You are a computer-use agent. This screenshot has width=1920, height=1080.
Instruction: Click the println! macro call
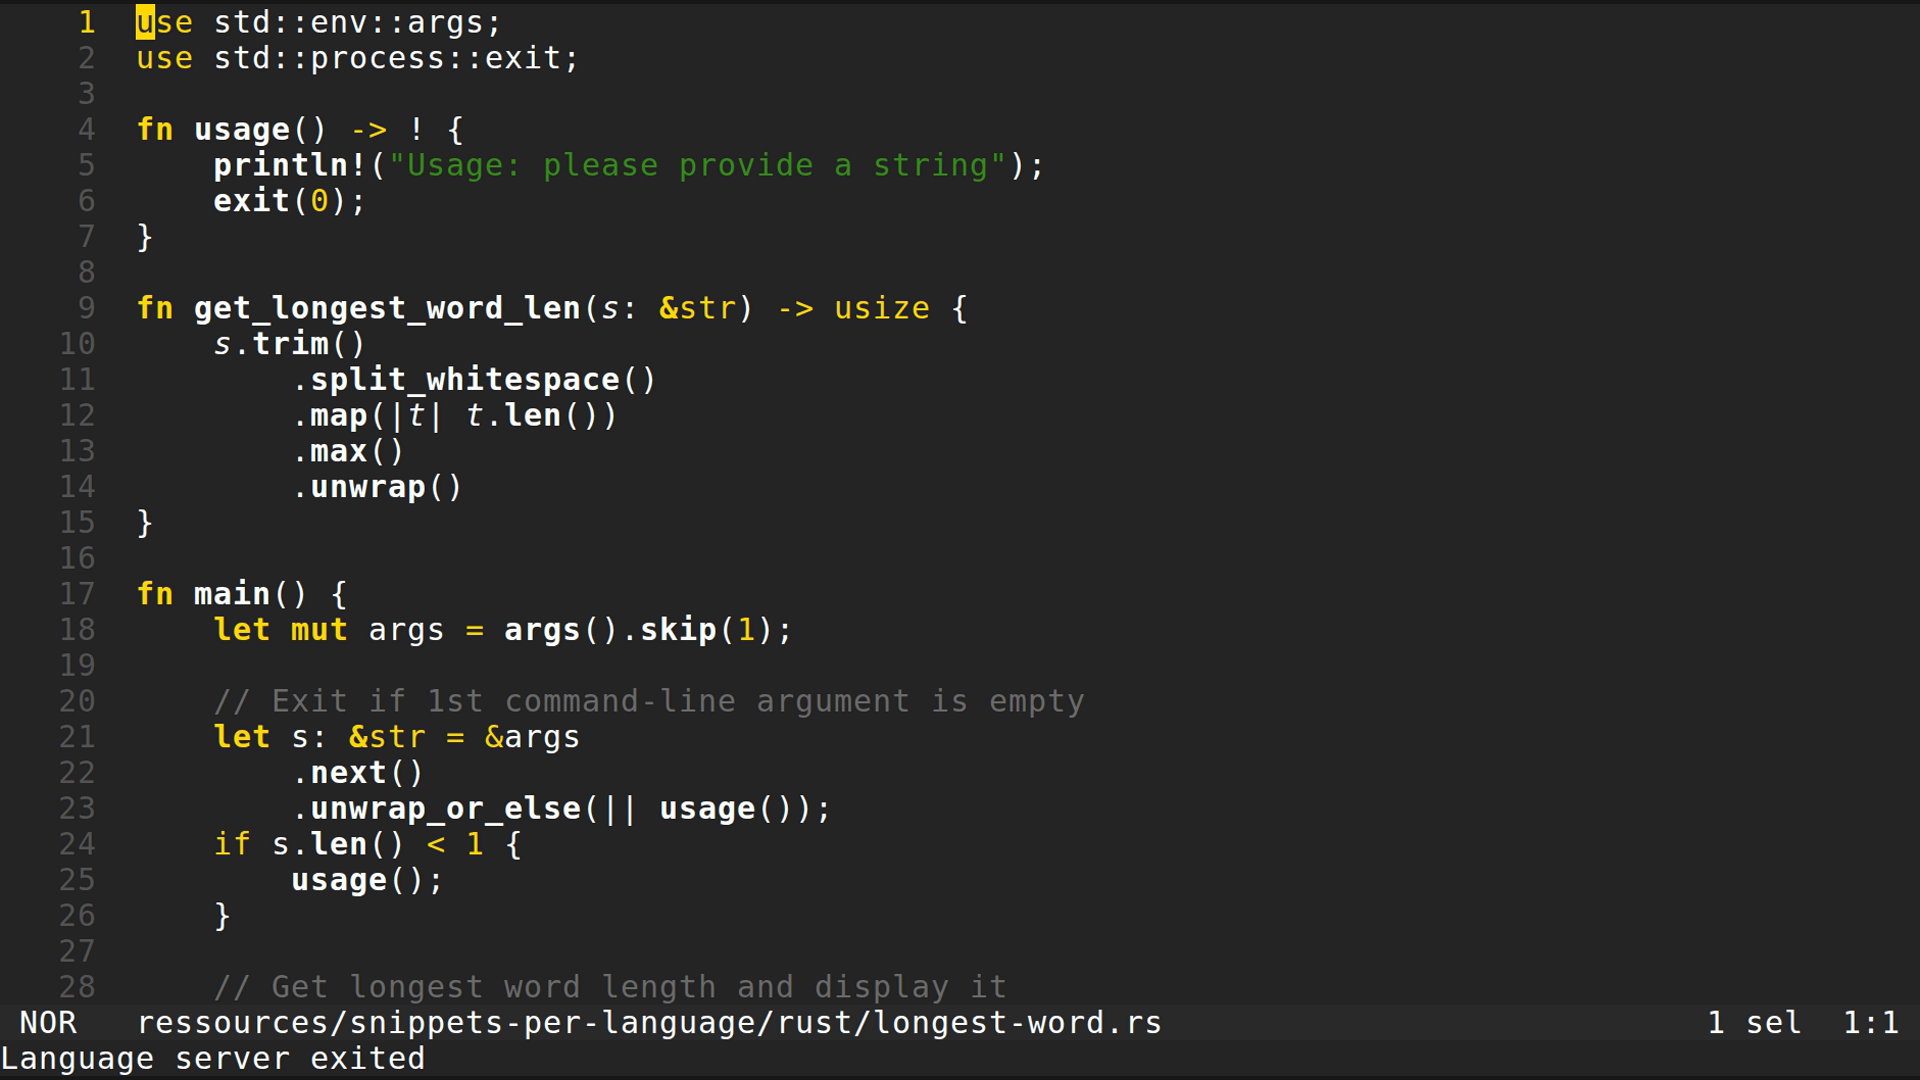click(x=289, y=165)
